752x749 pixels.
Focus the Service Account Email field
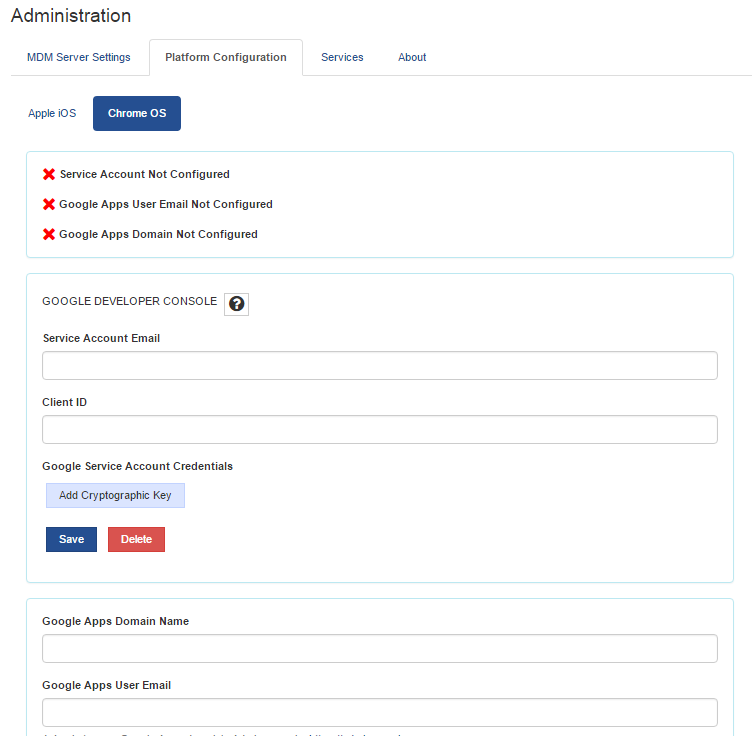(380, 366)
